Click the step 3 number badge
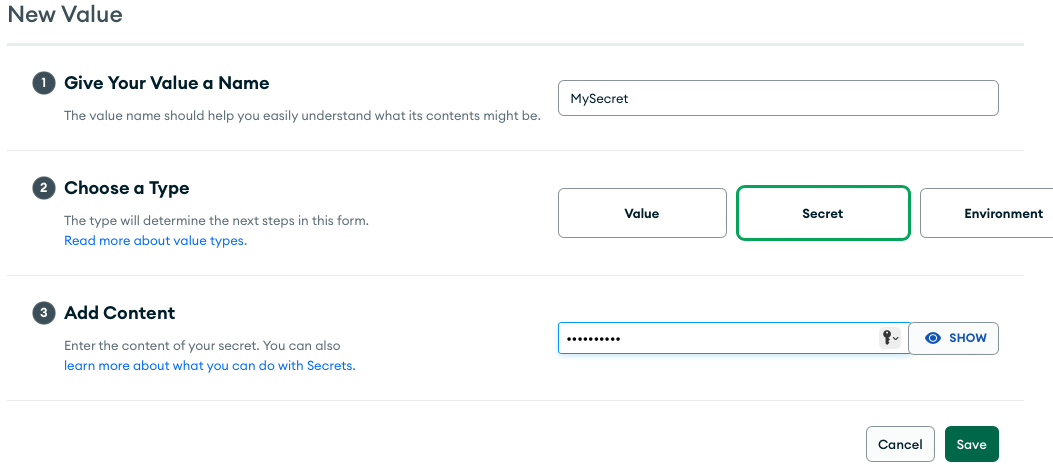Viewport: 1053px width, 468px height. (x=44, y=313)
